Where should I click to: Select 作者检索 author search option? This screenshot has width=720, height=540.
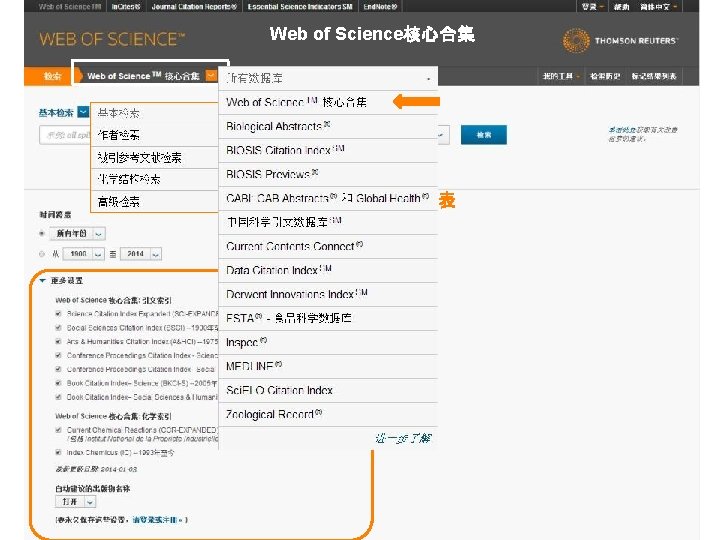[155, 135]
